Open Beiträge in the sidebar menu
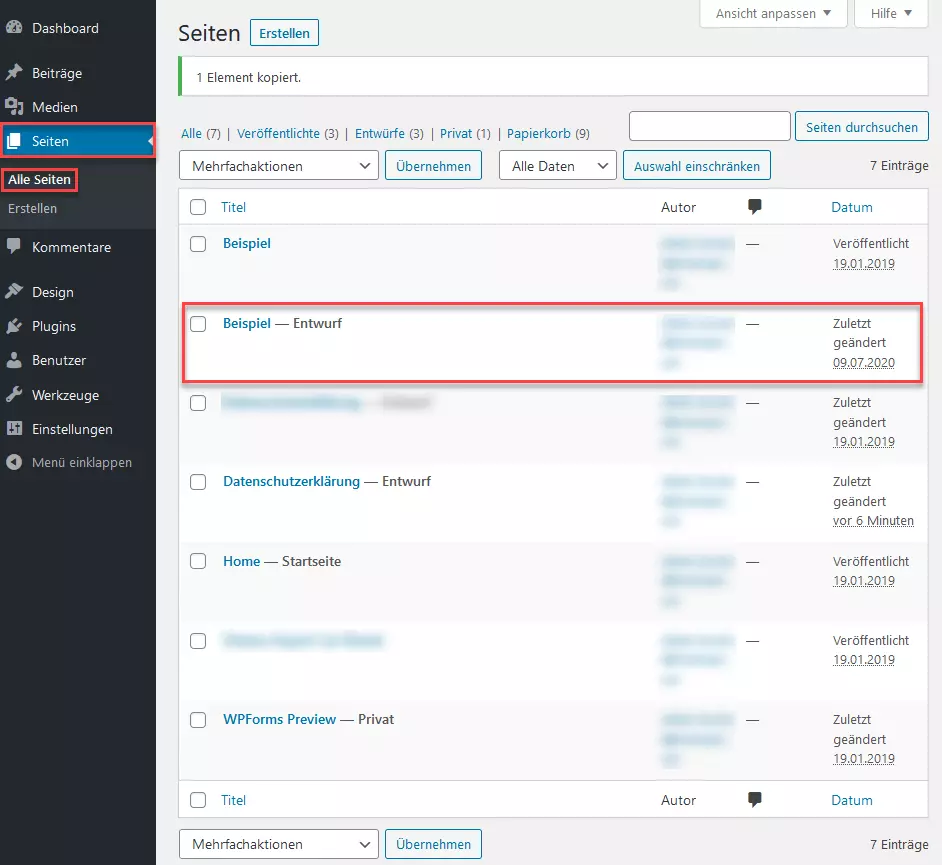Image resolution: width=942 pixels, height=865 pixels. click(57, 73)
